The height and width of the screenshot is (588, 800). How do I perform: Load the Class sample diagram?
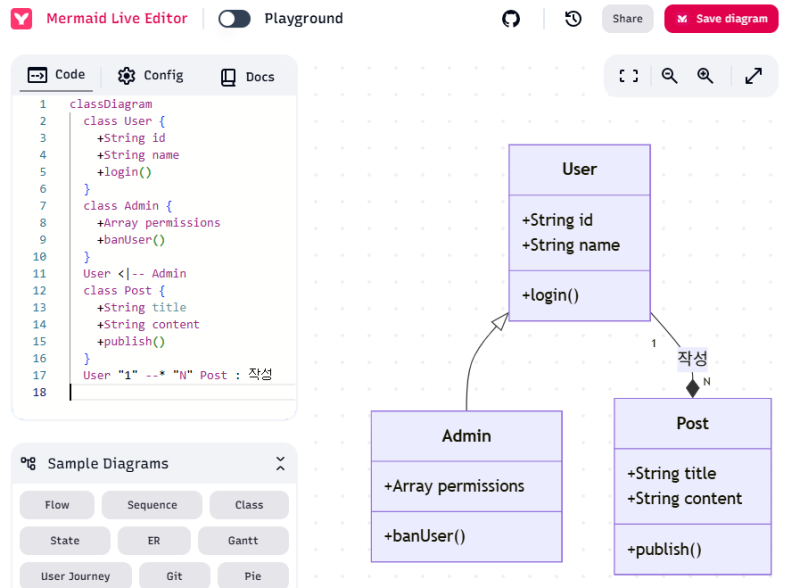point(249,505)
